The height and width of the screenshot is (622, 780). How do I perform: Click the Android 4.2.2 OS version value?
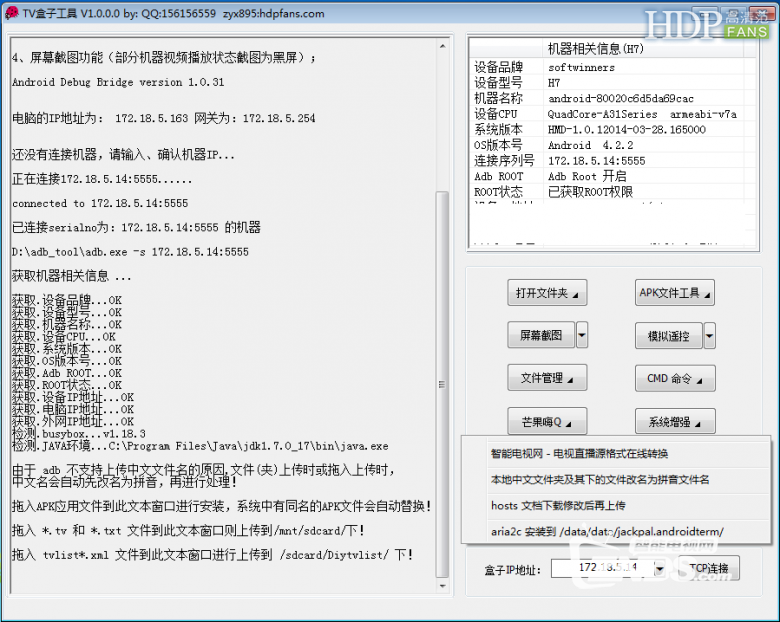tap(590, 145)
